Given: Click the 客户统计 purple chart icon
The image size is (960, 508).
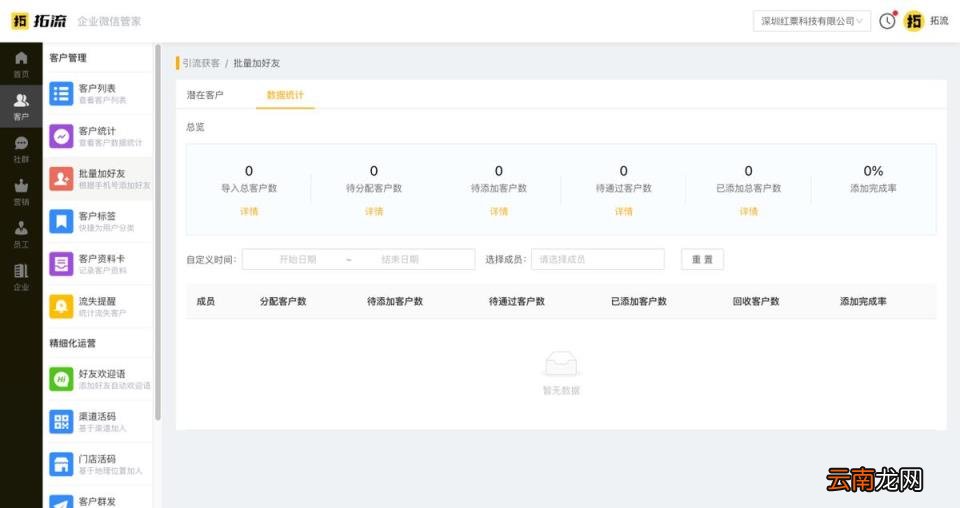Looking at the screenshot, I should pyautogui.click(x=61, y=136).
